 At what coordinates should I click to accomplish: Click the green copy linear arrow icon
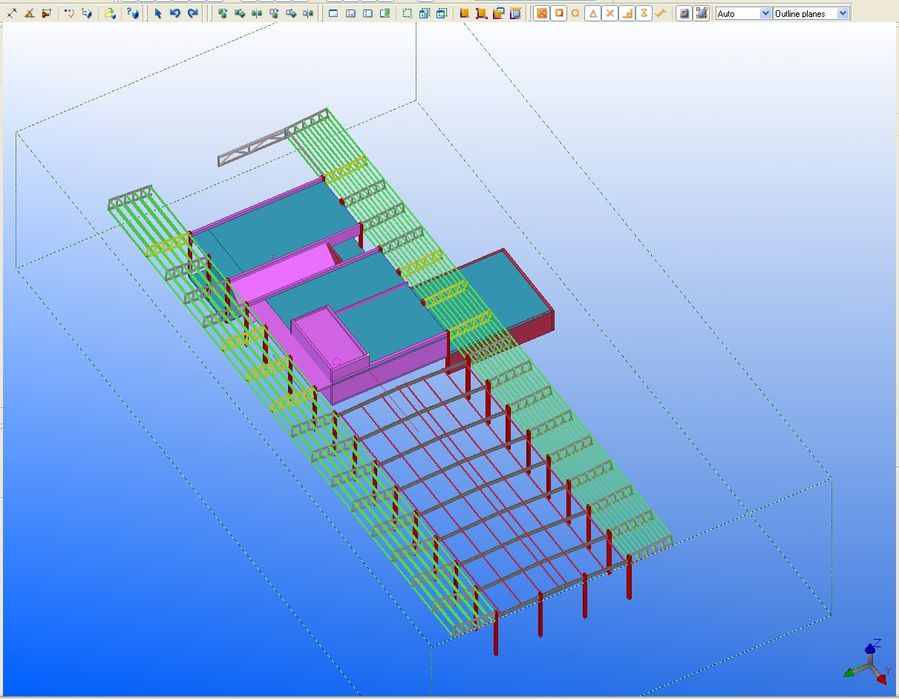click(240, 13)
